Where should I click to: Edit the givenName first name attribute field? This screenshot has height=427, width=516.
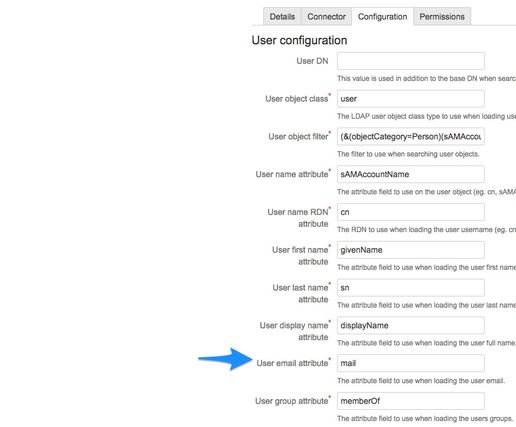[x=411, y=250]
